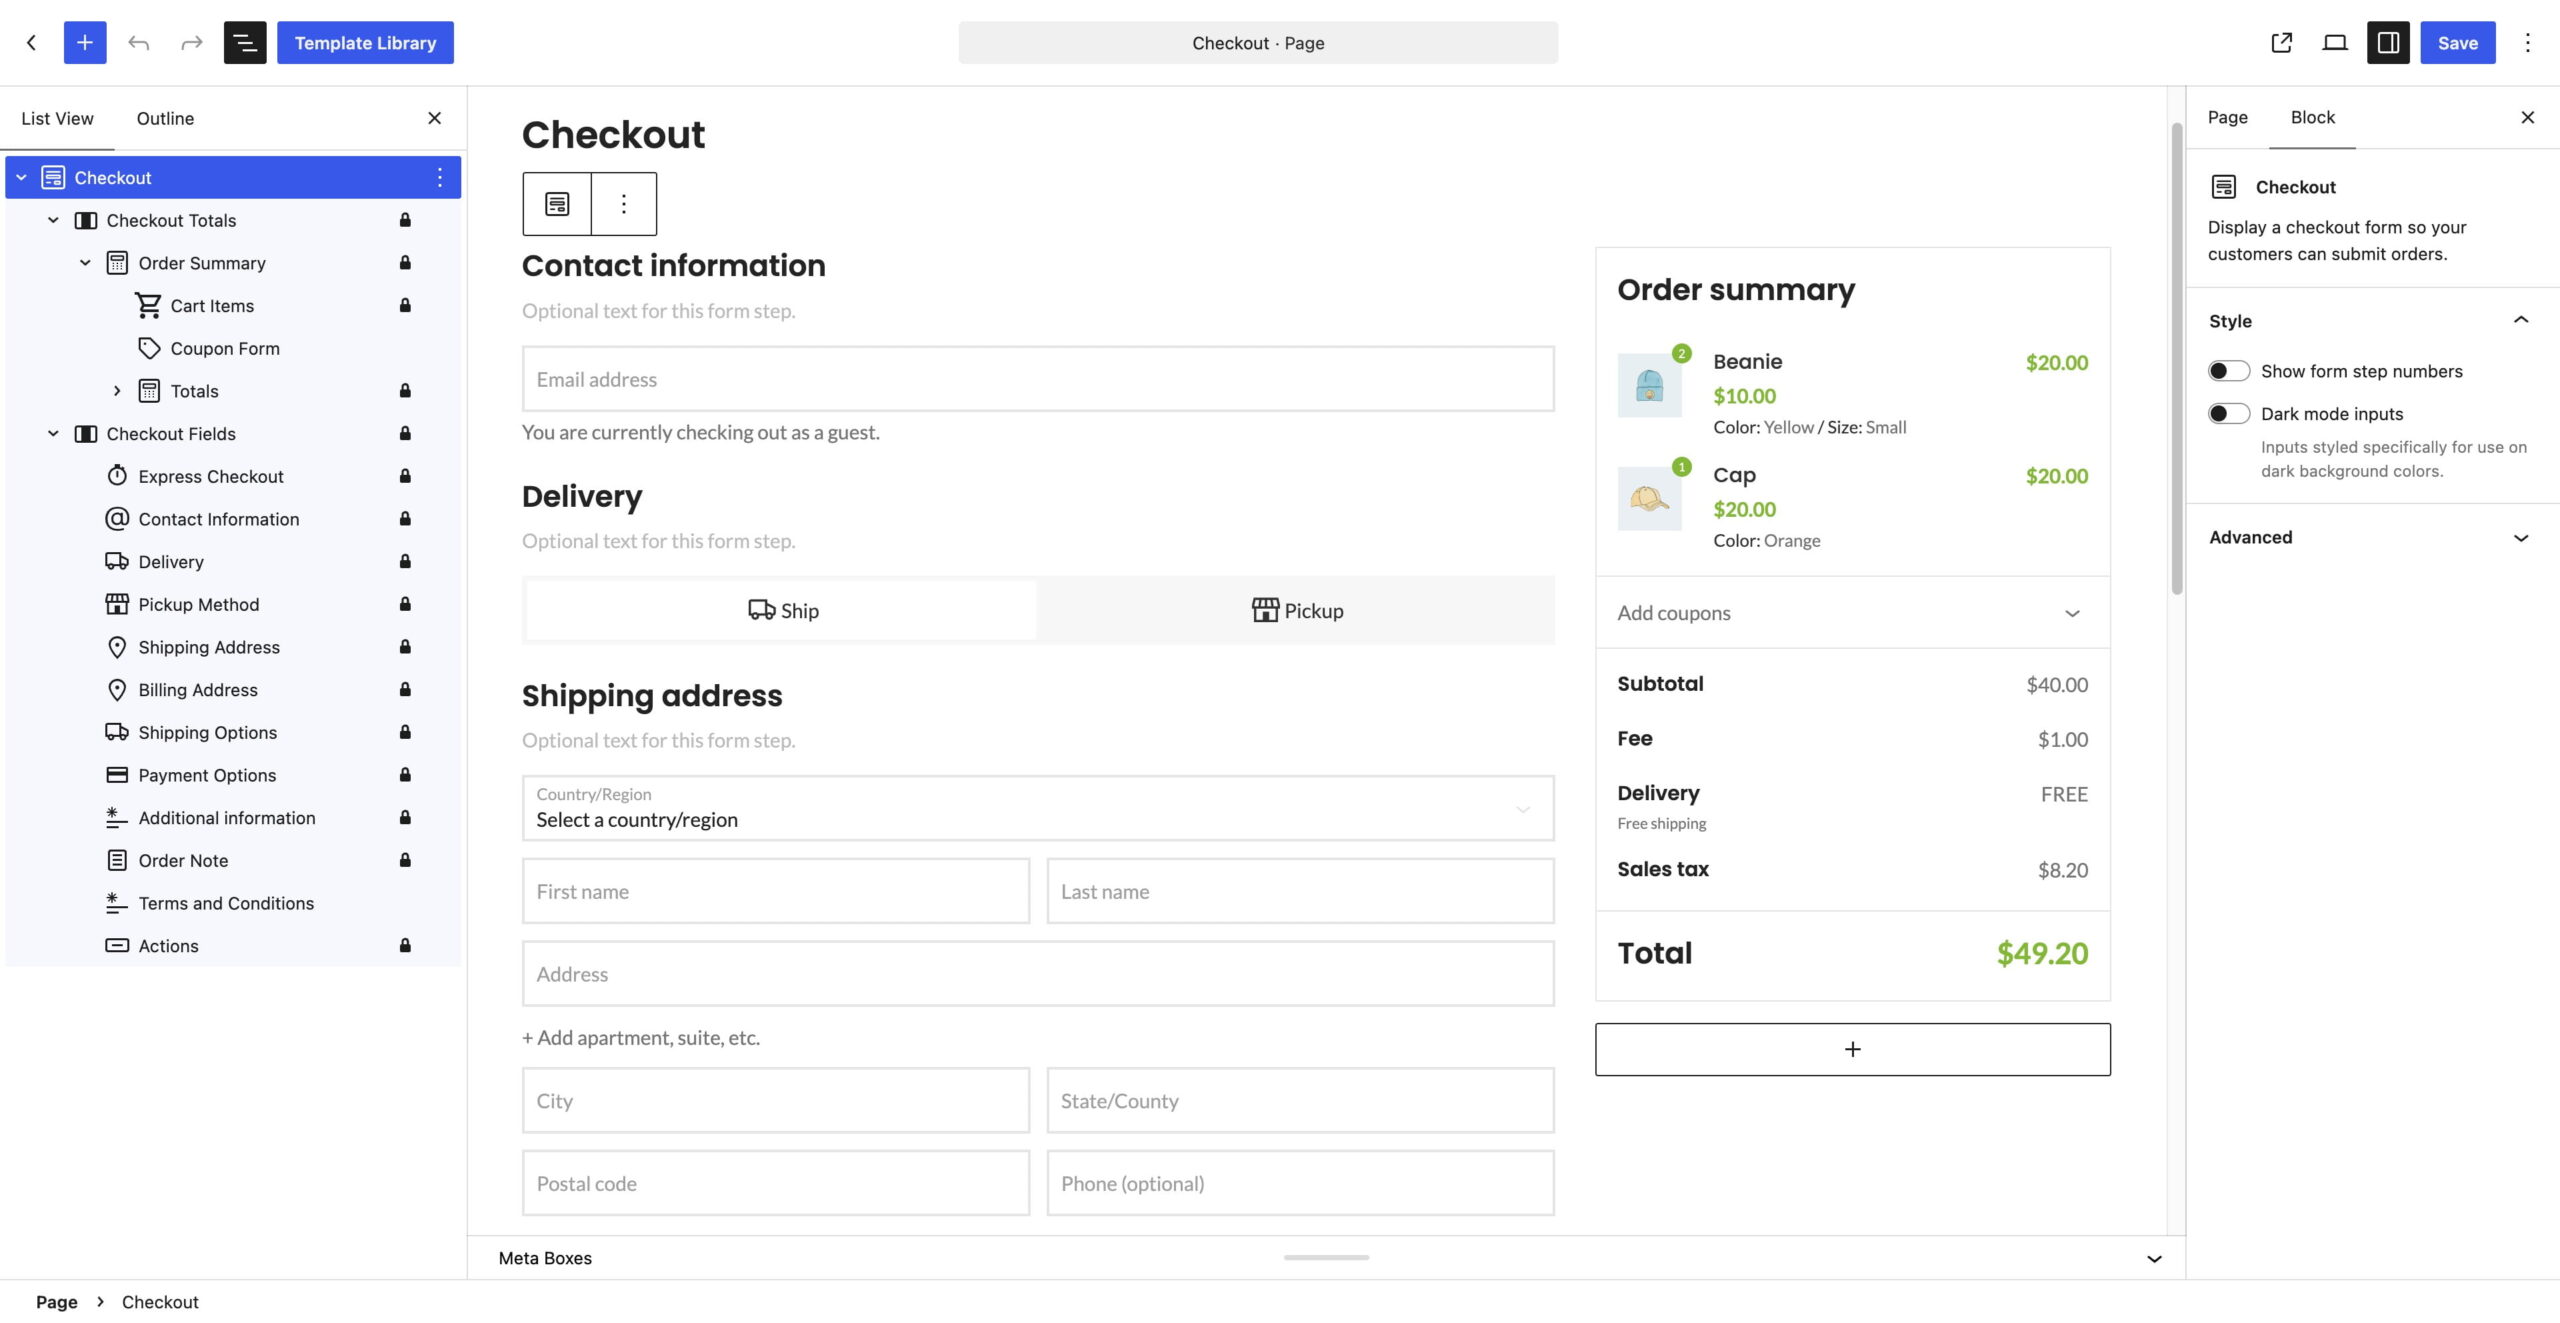This screenshot has height=1323, width=2560.
Task: Click the Order Note document icon
Action: pyautogui.click(x=117, y=860)
